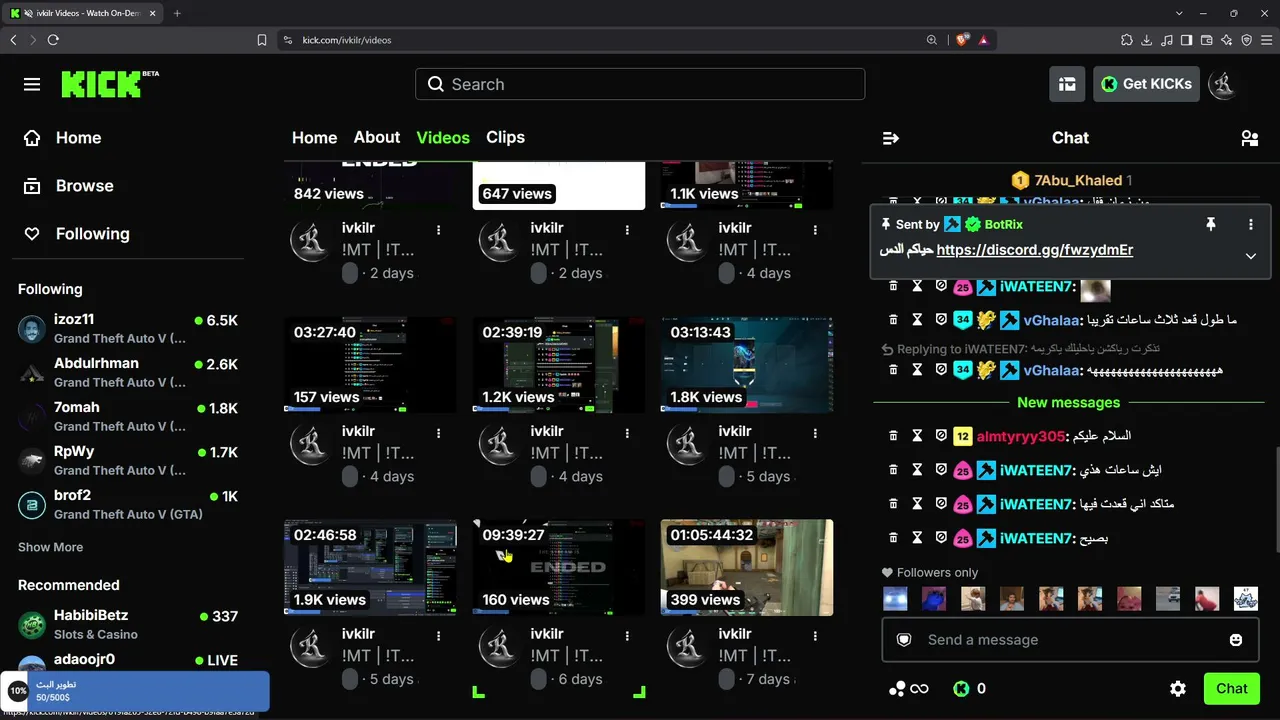Open options for the 1.2K views video
Viewport: 1280px width, 720px height.
[627, 433]
